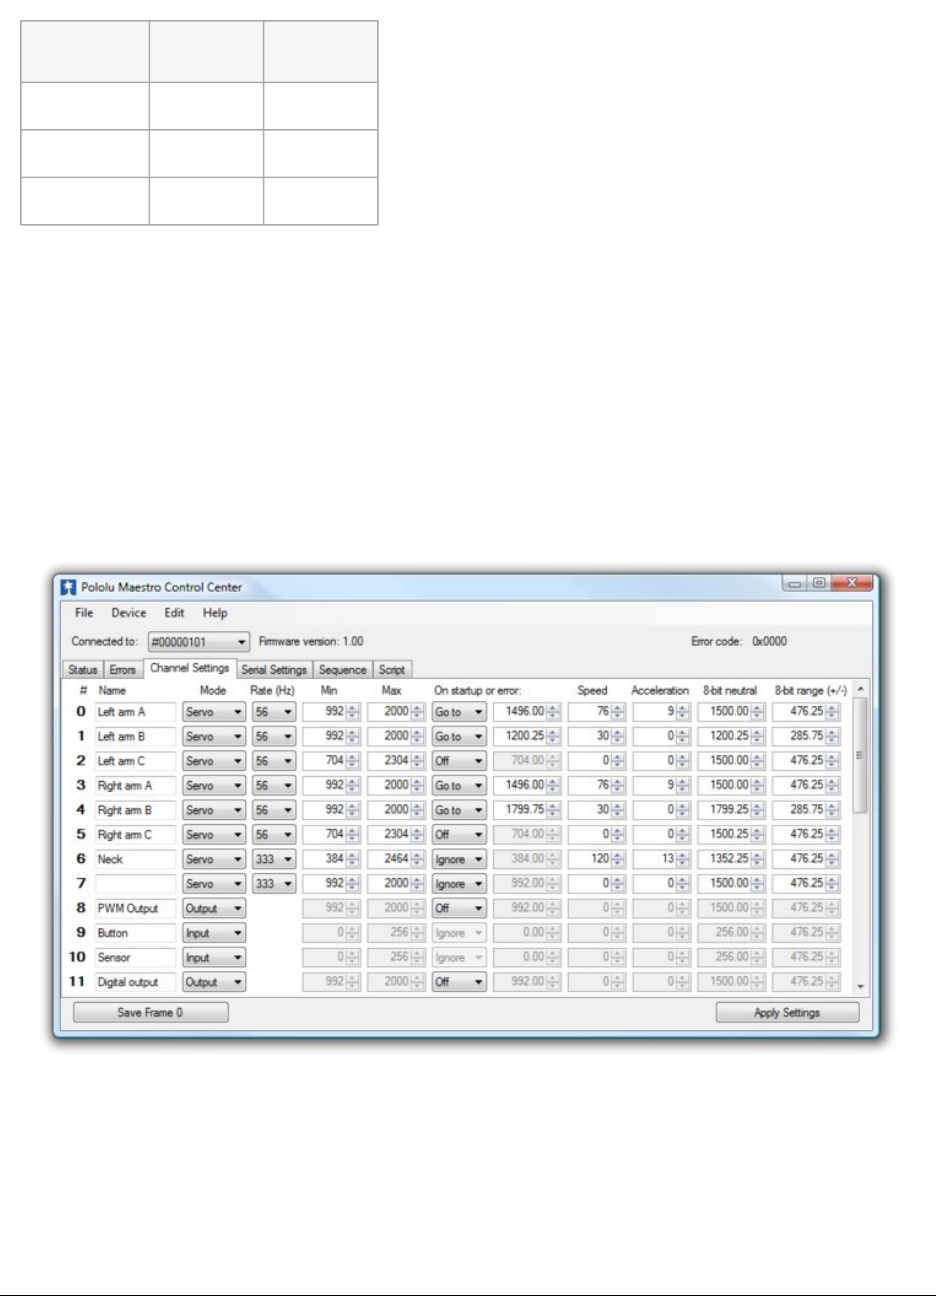Open Rate dropdown for Left arm B
Image resolution: width=936 pixels, height=1296 pixels.
[273, 736]
